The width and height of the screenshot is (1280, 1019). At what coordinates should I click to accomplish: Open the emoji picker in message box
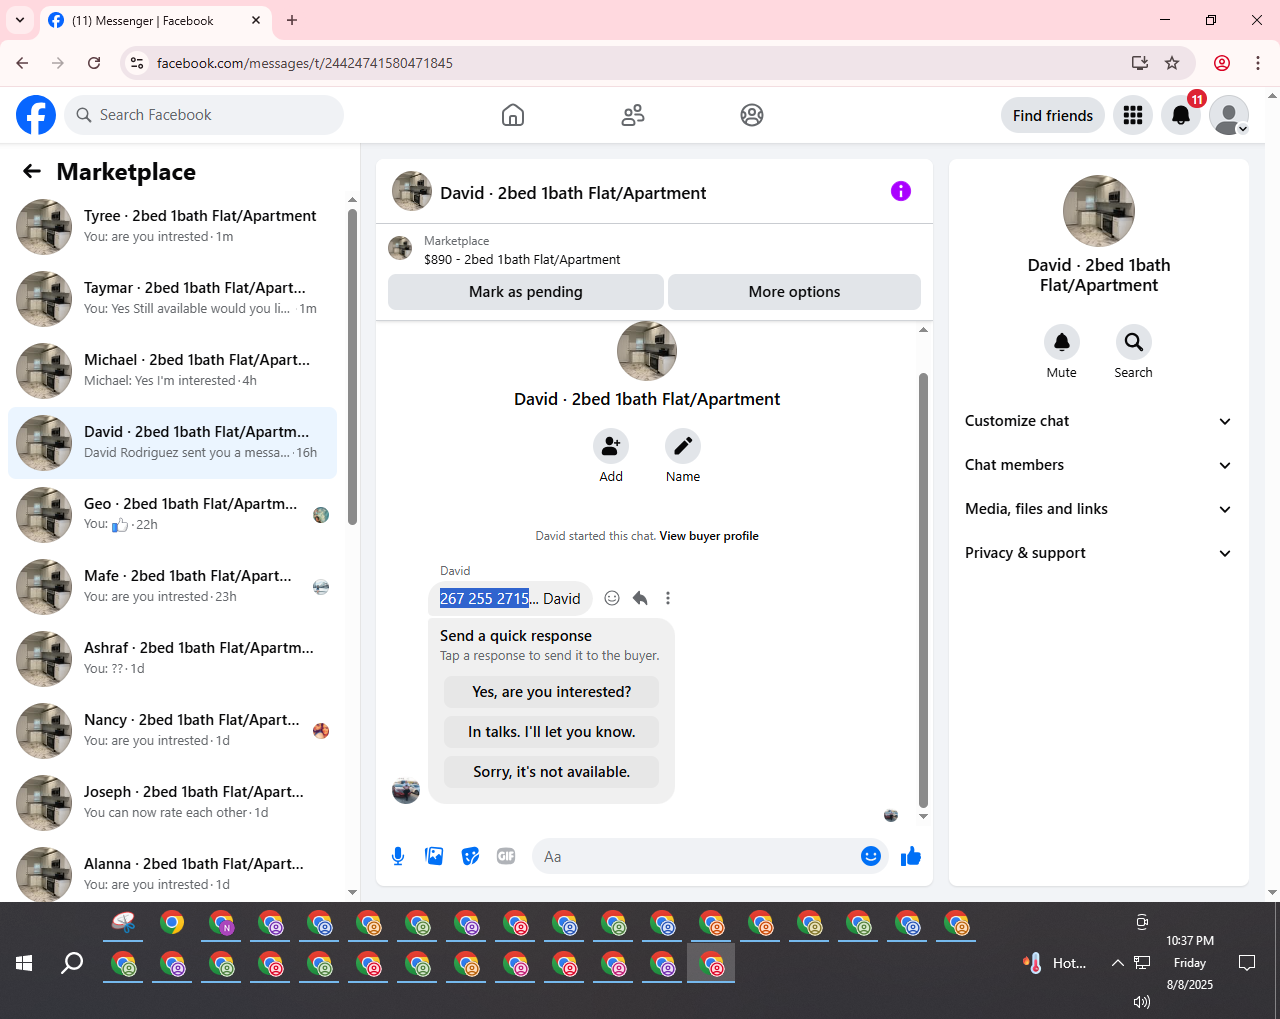point(871,856)
